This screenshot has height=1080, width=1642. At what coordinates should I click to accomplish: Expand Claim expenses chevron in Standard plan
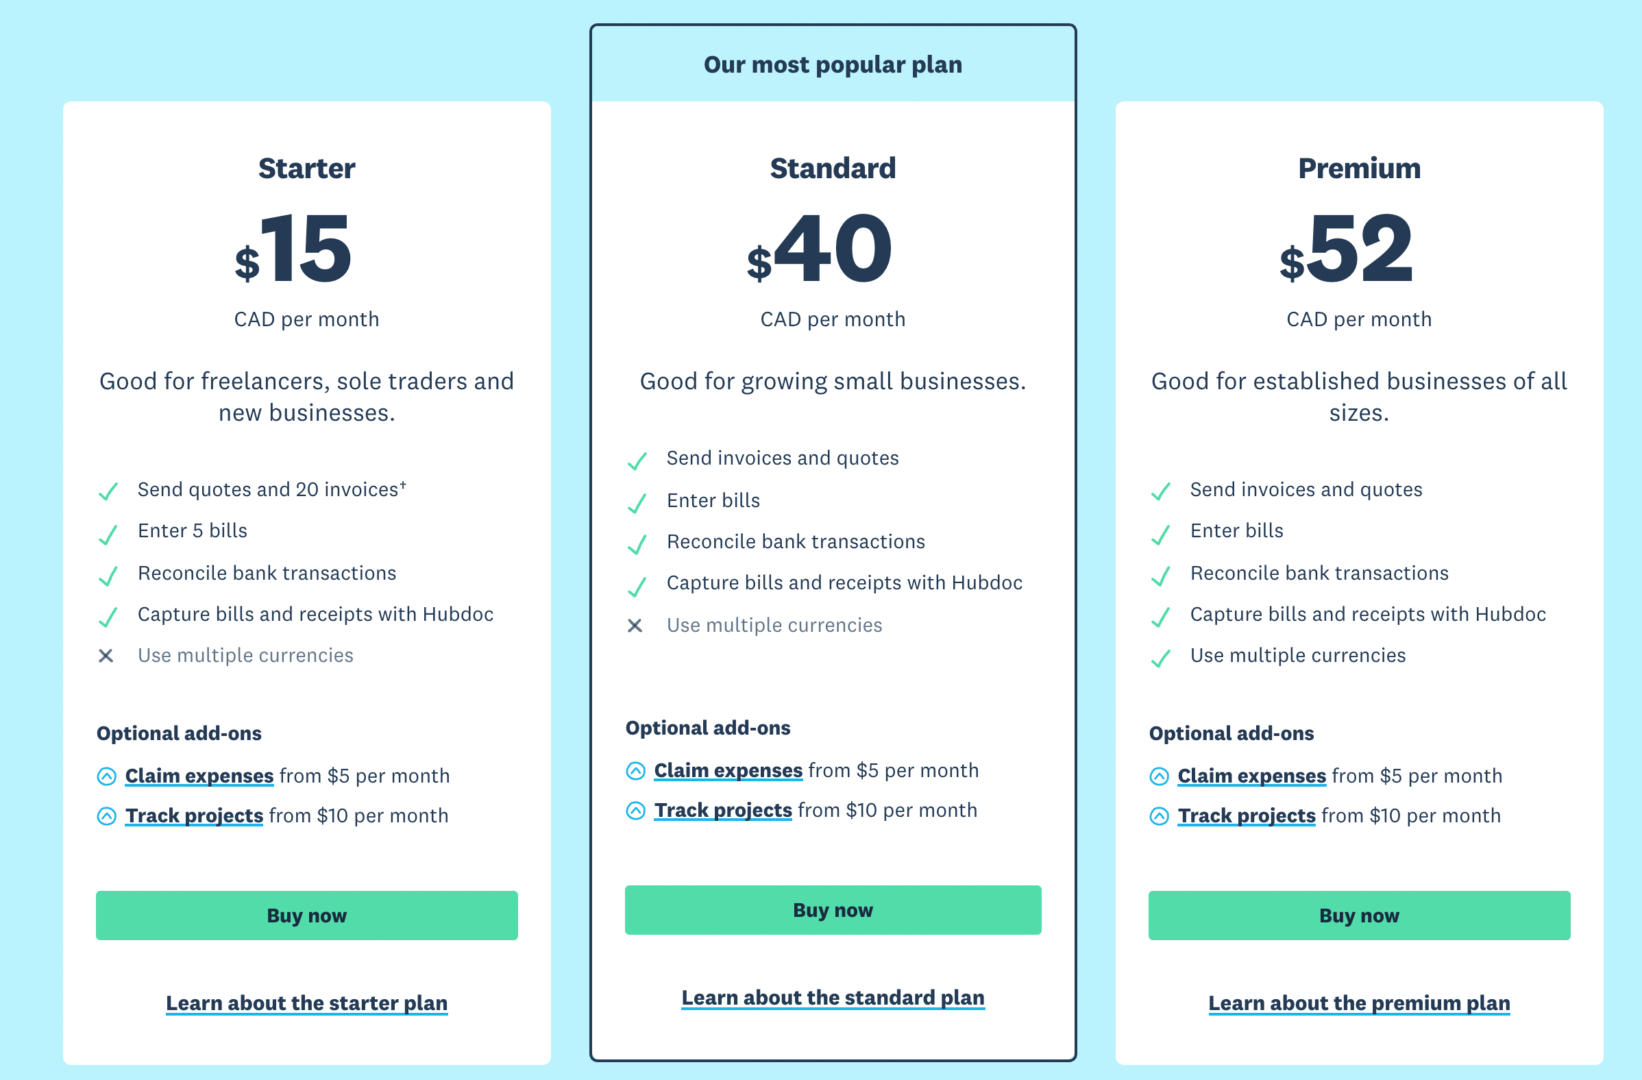(636, 771)
